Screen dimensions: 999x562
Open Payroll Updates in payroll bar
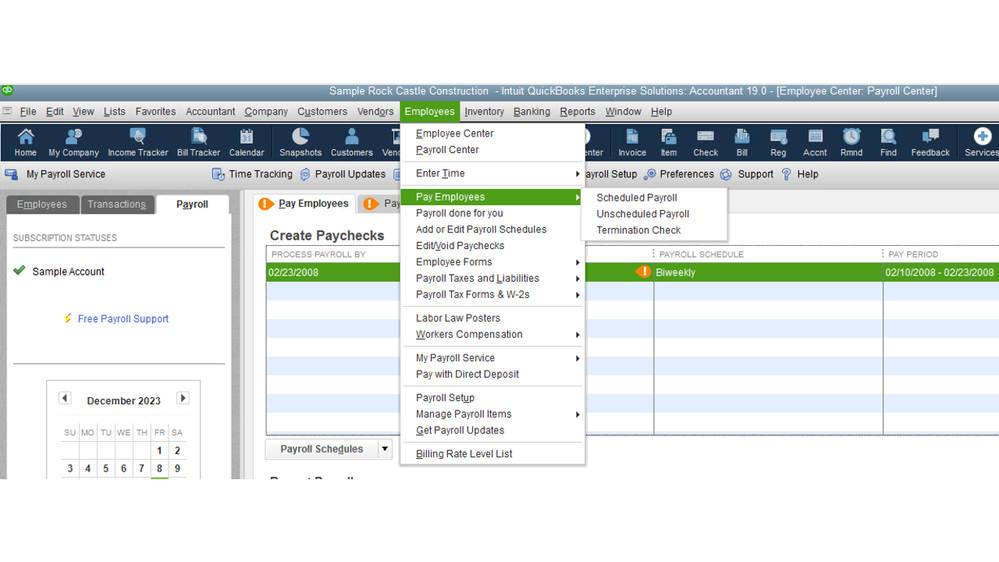click(x=343, y=174)
